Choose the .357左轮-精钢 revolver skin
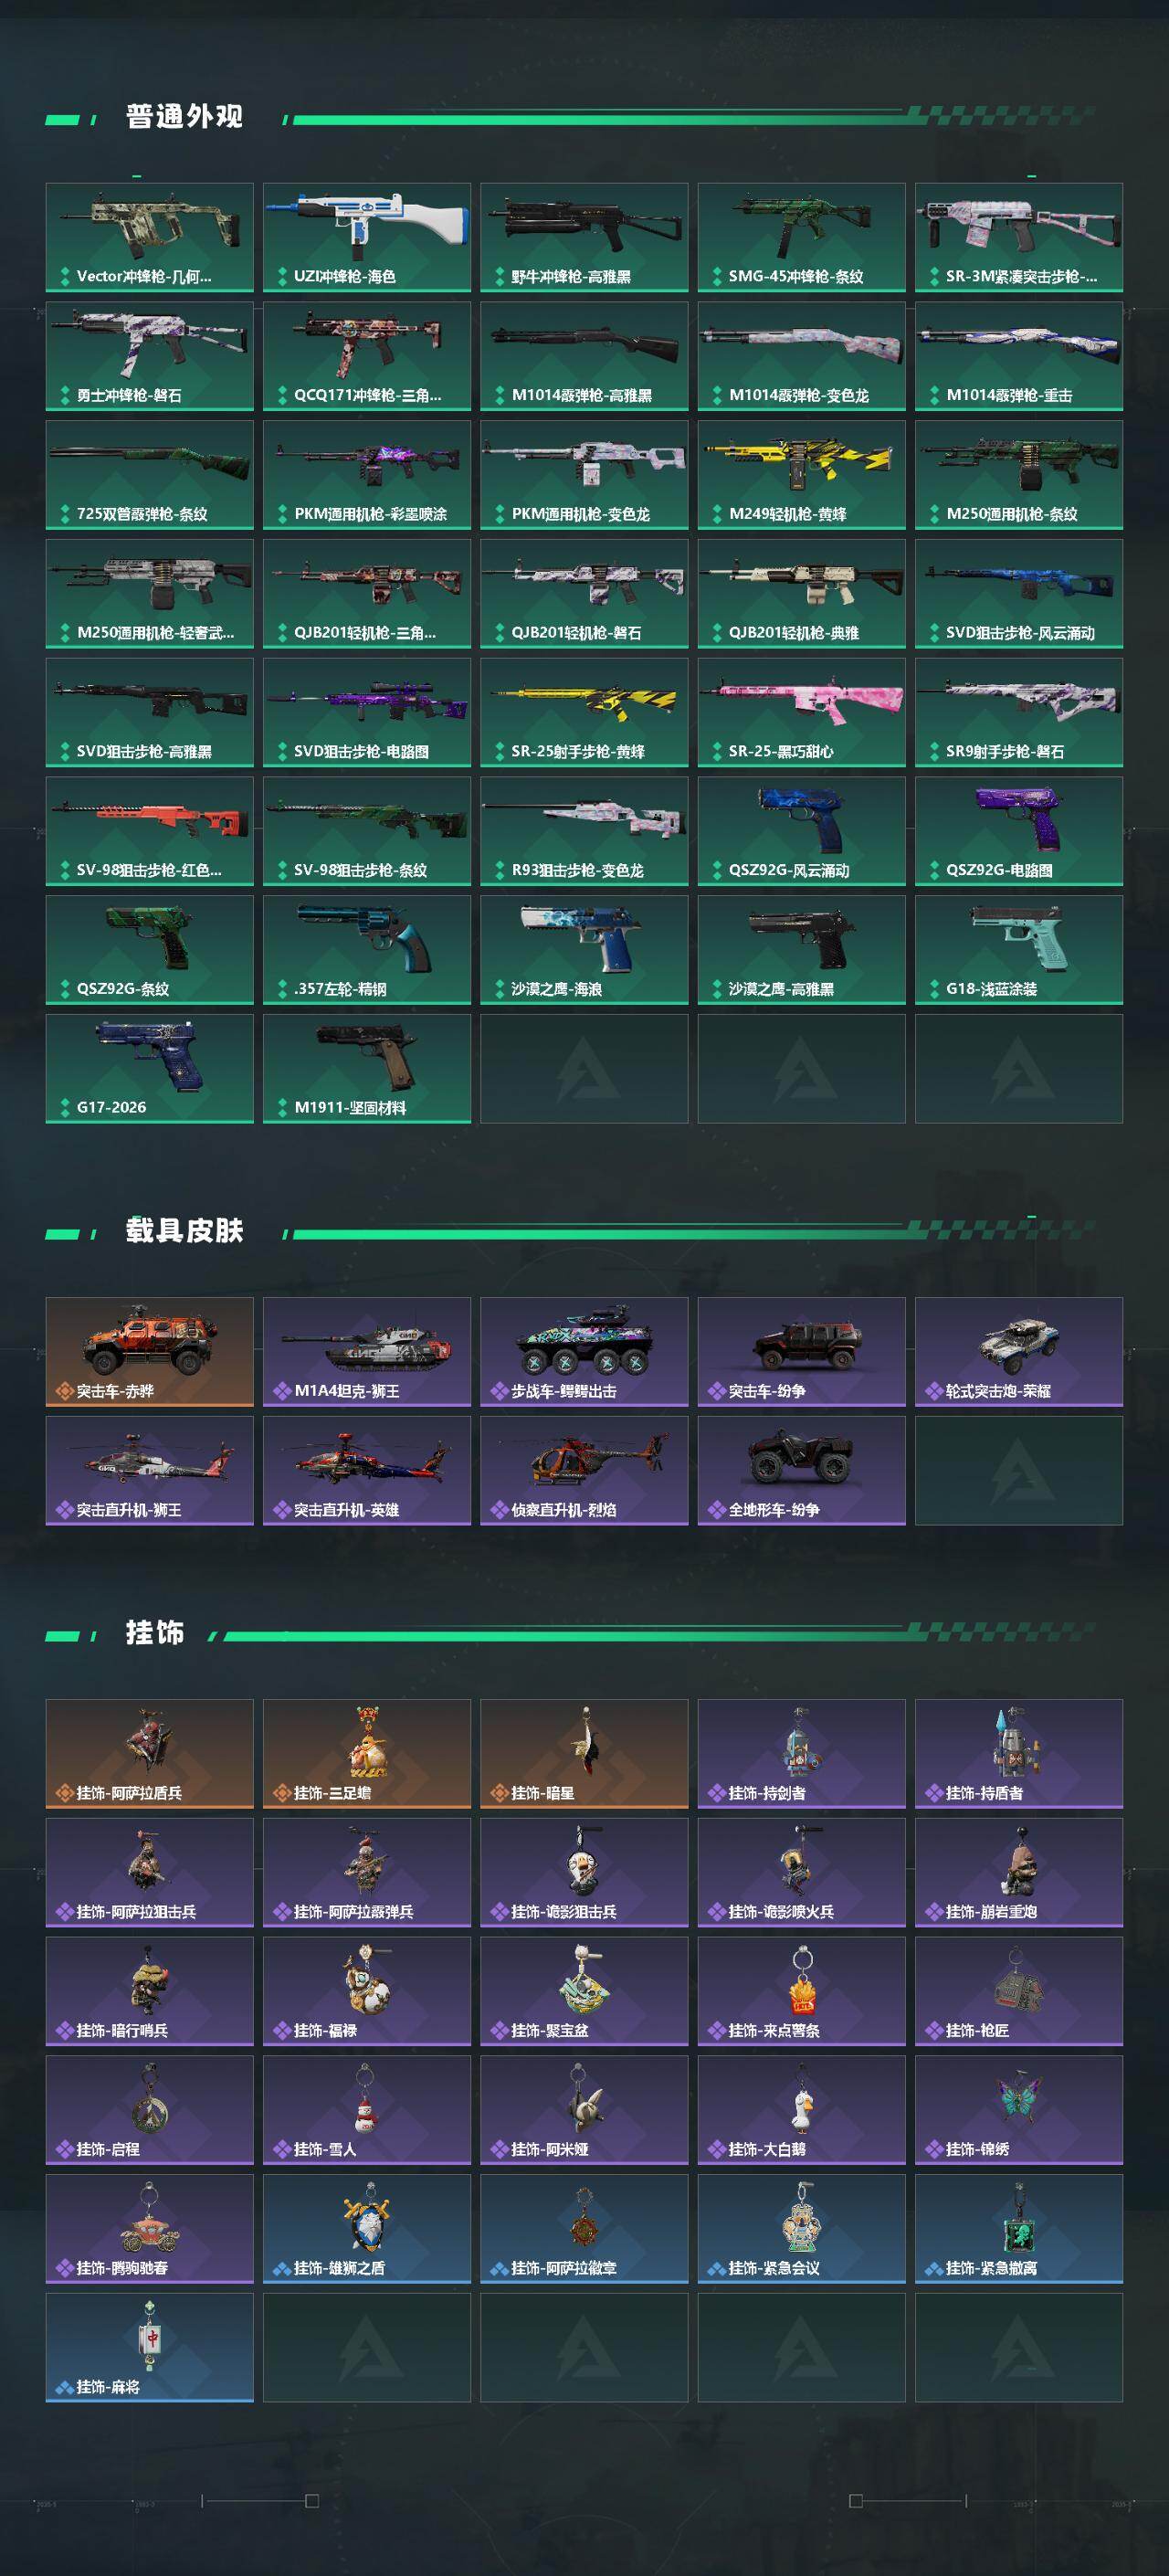Screen dimensions: 1169x2576 click(367, 950)
